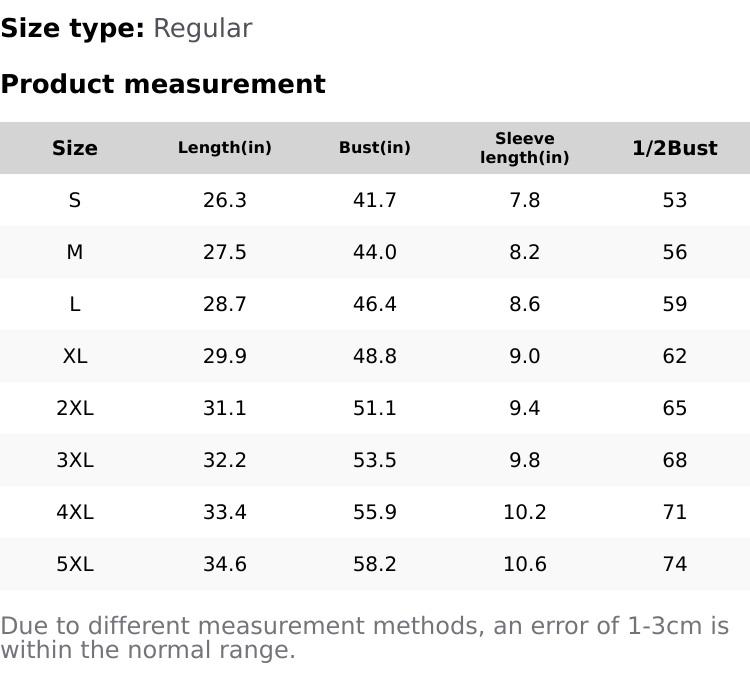Click the 1/2Bust value 74
The width and height of the screenshot is (750, 686).
click(675, 564)
